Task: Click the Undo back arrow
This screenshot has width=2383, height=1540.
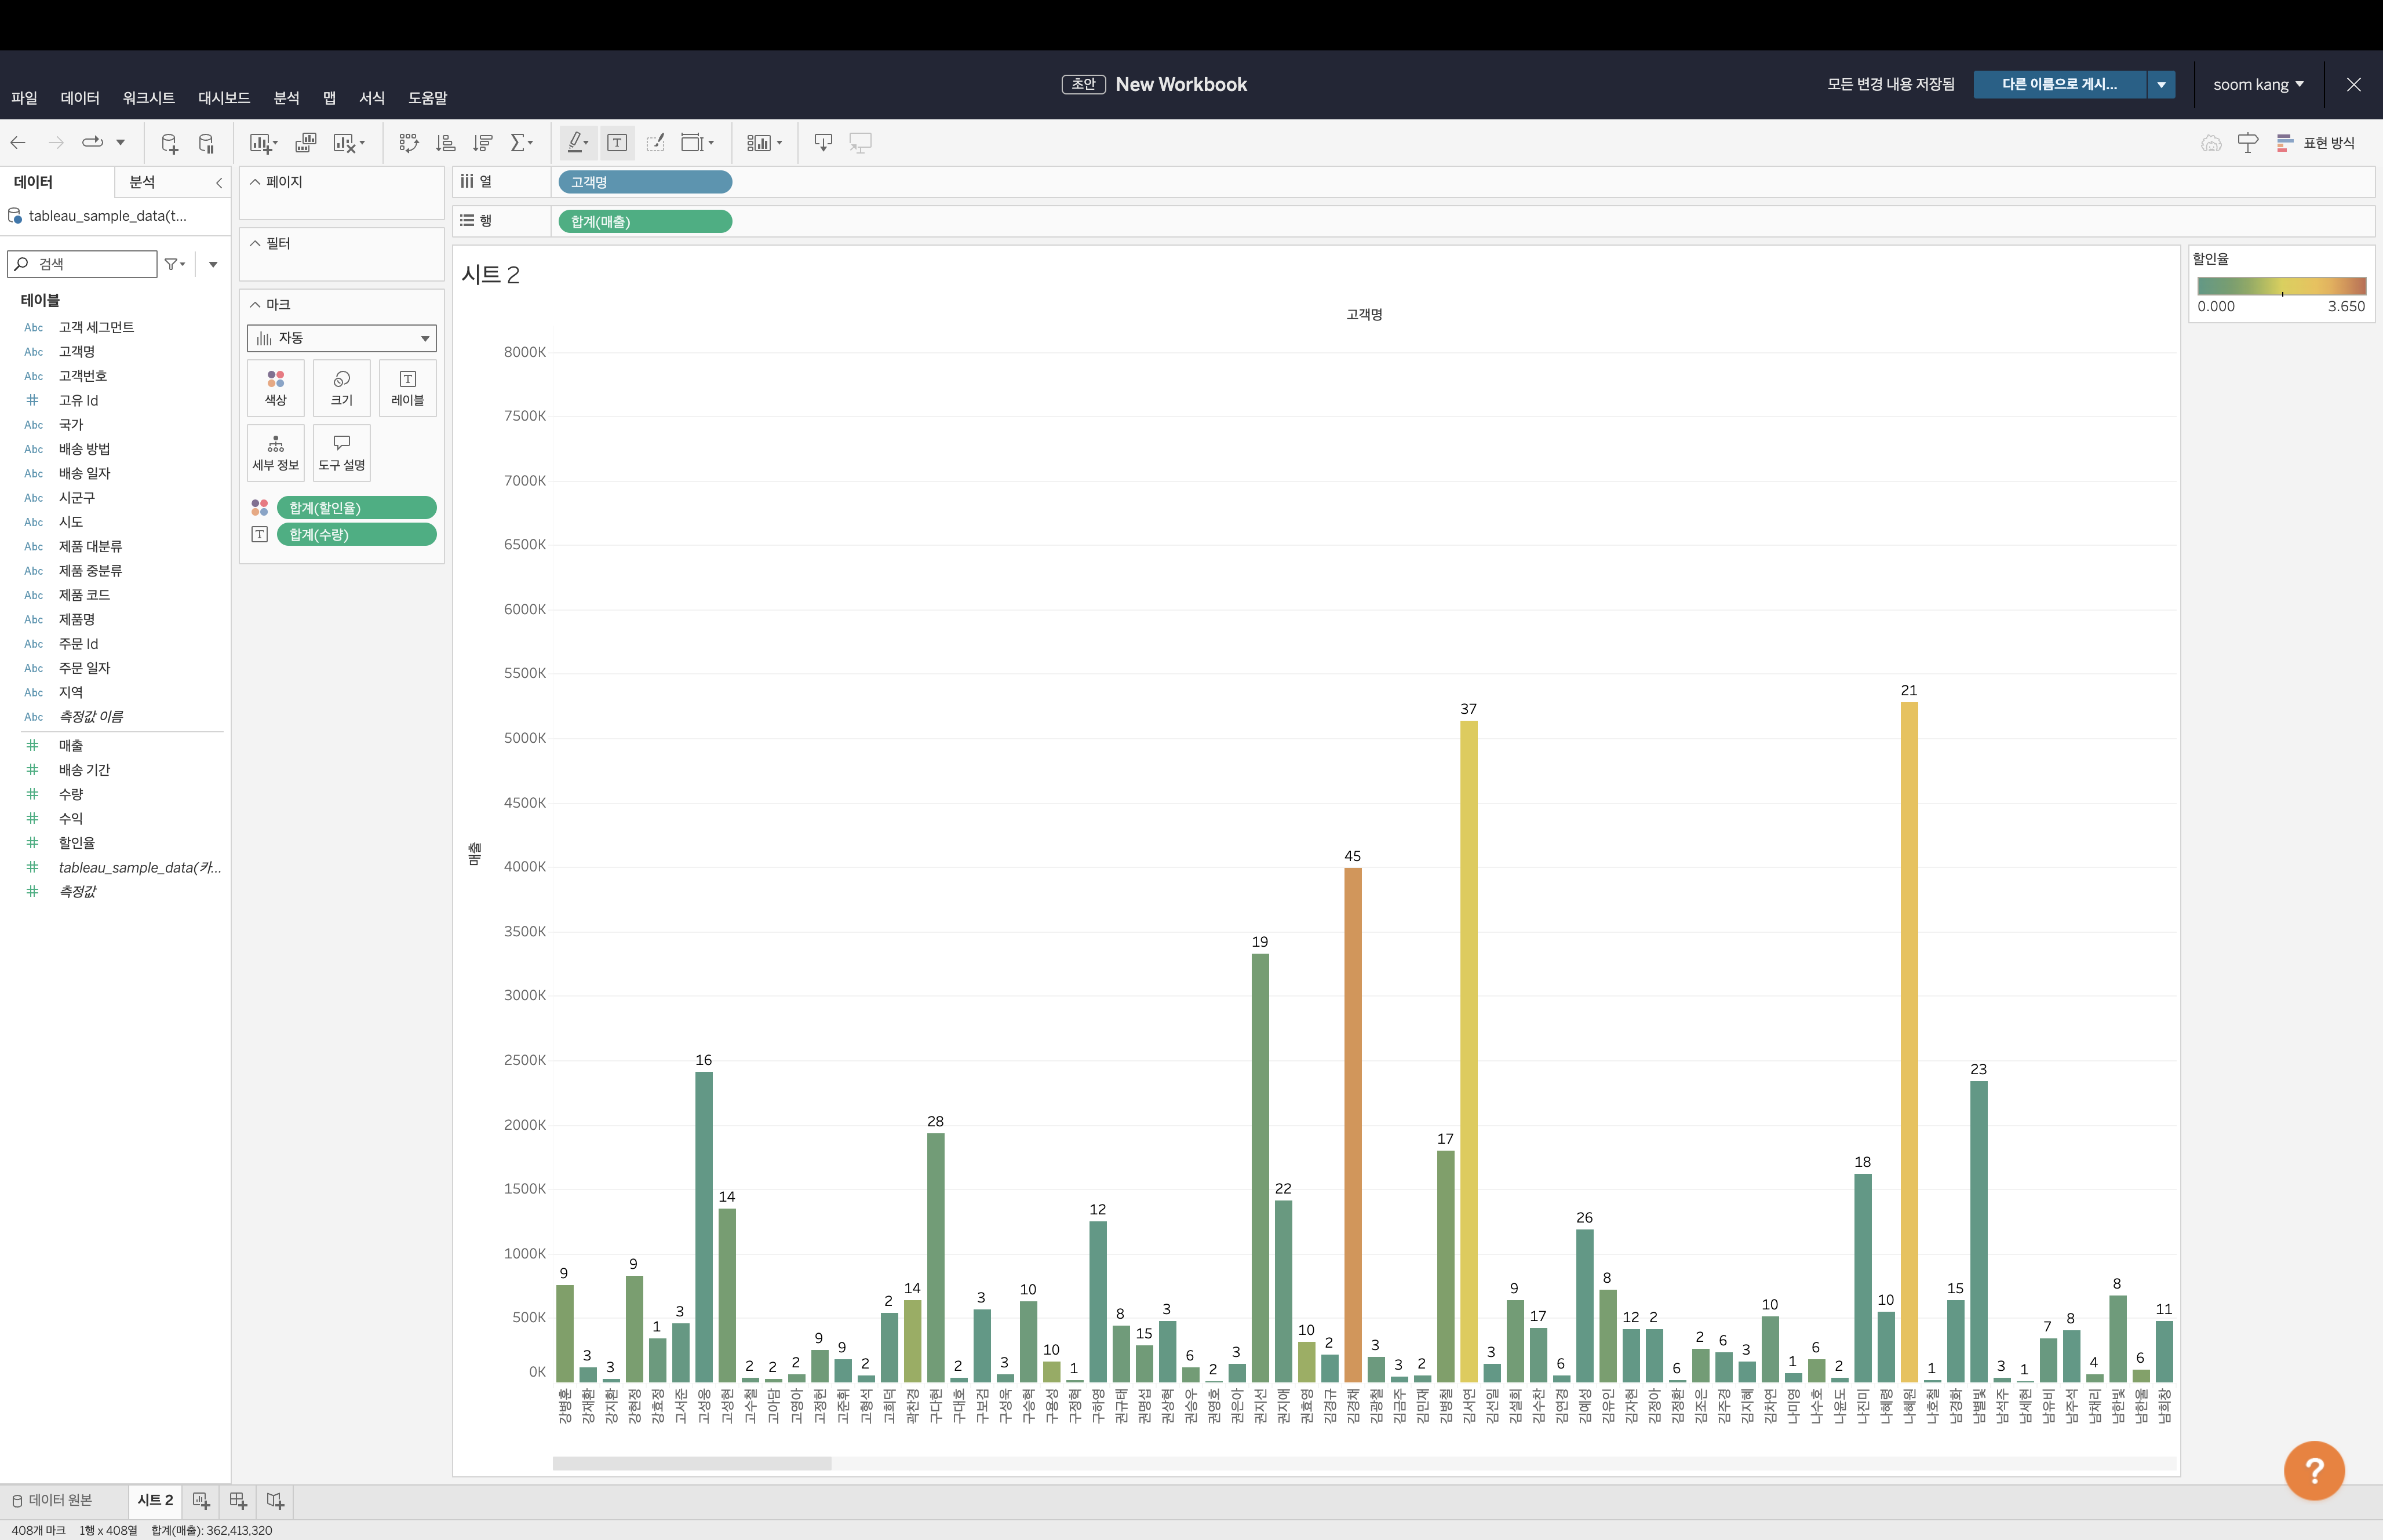Action: click(18, 143)
